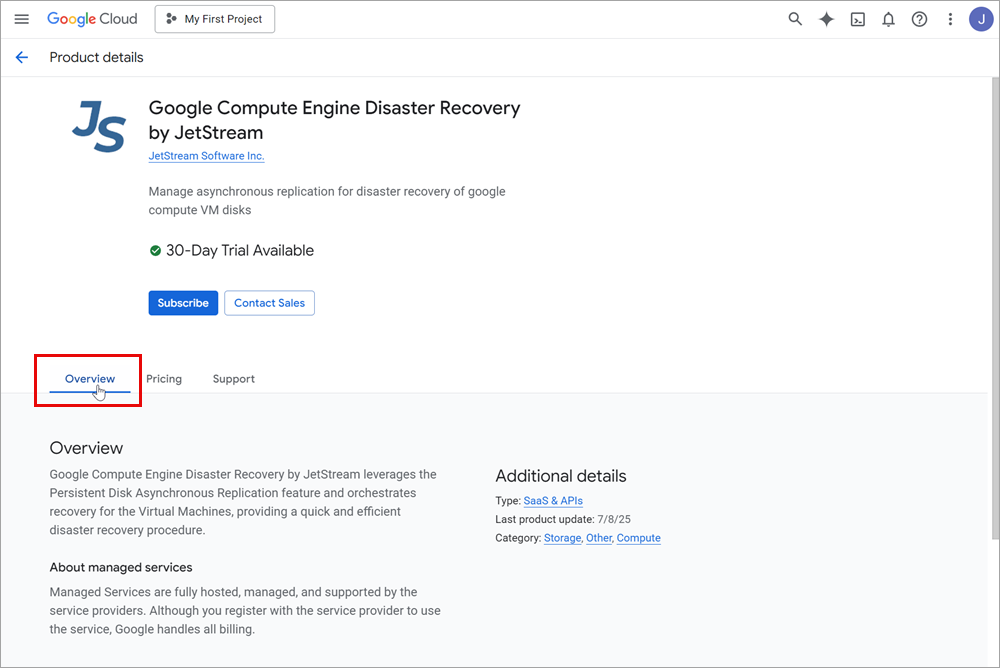The height and width of the screenshot is (668, 1000).
Task: Open the JetStream Software Inc. link
Action: [206, 156]
